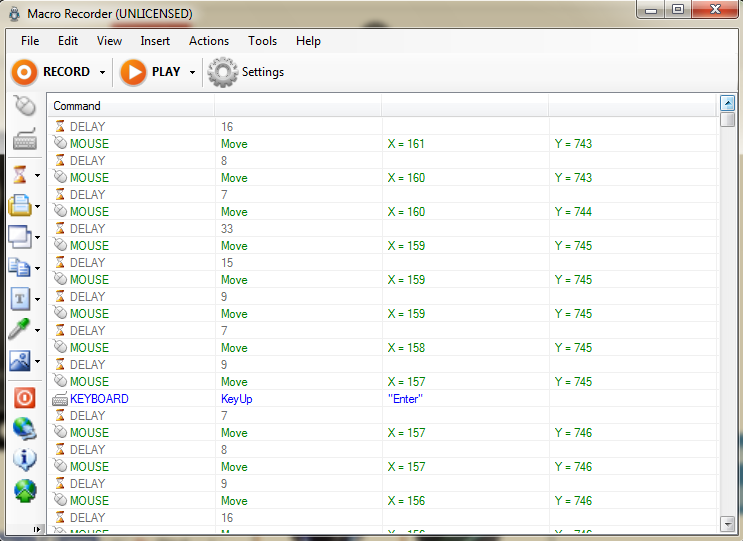Click the keyboard action icon in sidebar
Screen dimensions: 743x541
tap(25, 138)
